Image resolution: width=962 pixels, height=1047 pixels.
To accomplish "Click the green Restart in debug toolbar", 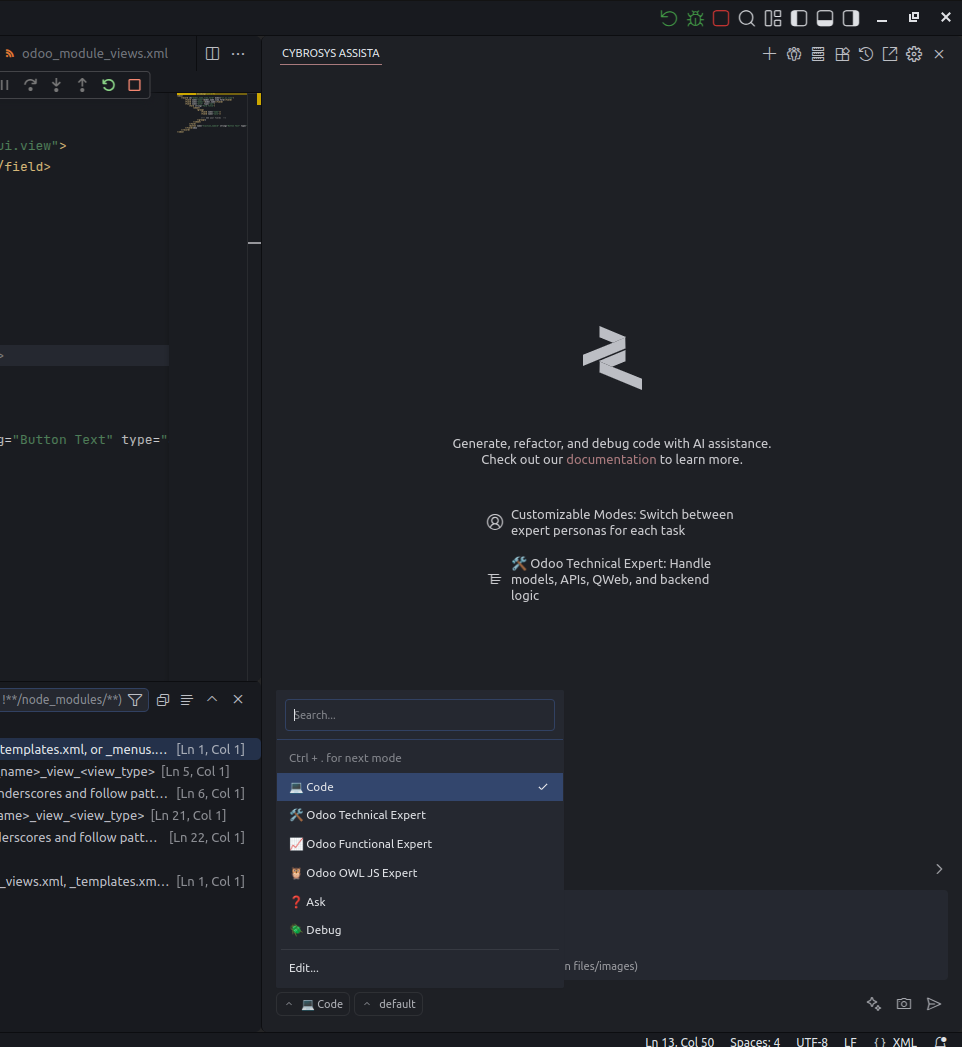I will click(108, 85).
